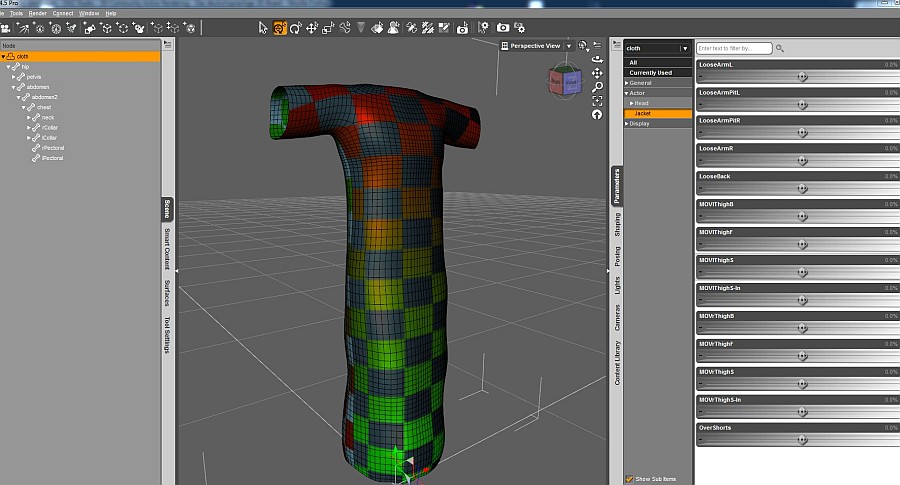Click the pan camera control in viewport

[x=598, y=73]
